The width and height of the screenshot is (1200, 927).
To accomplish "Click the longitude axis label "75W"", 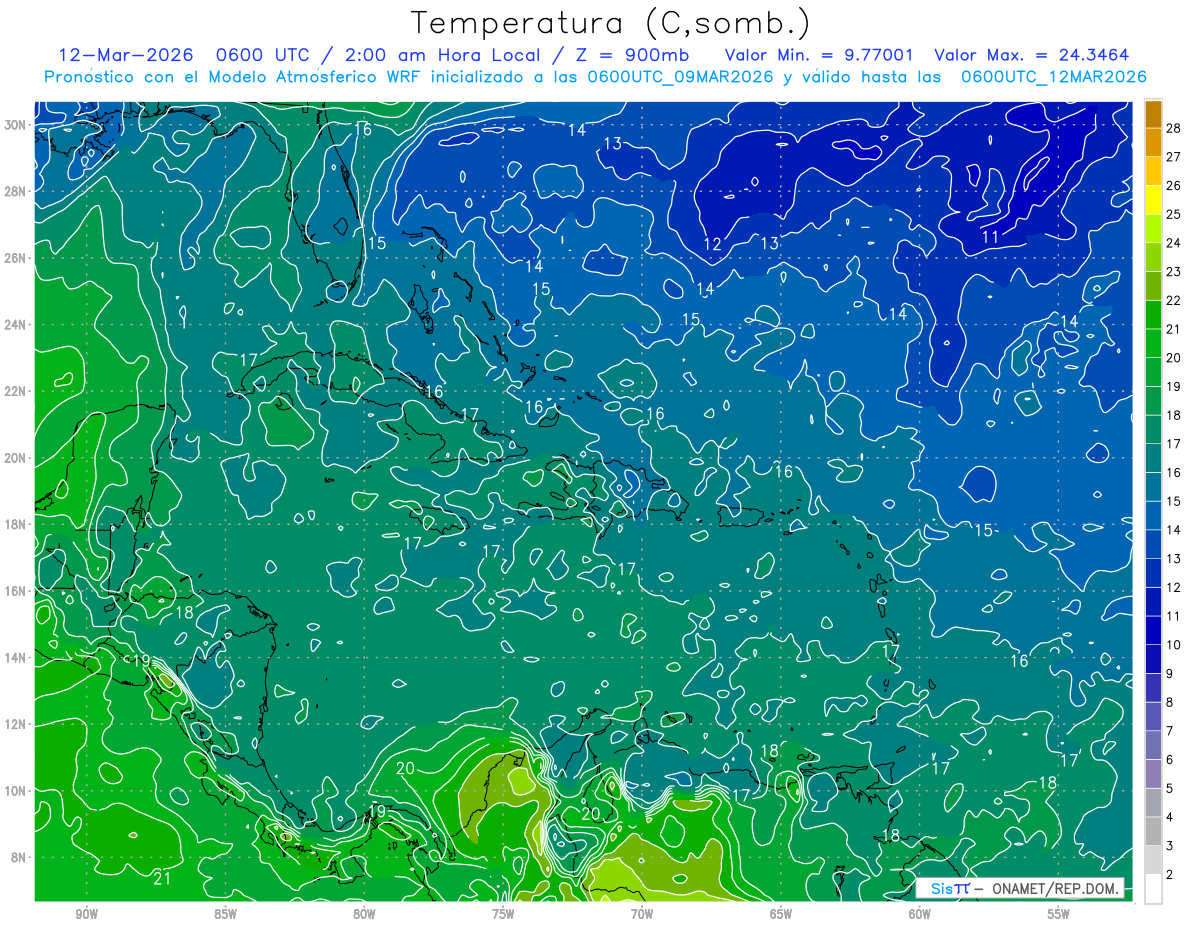I will 503,914.
